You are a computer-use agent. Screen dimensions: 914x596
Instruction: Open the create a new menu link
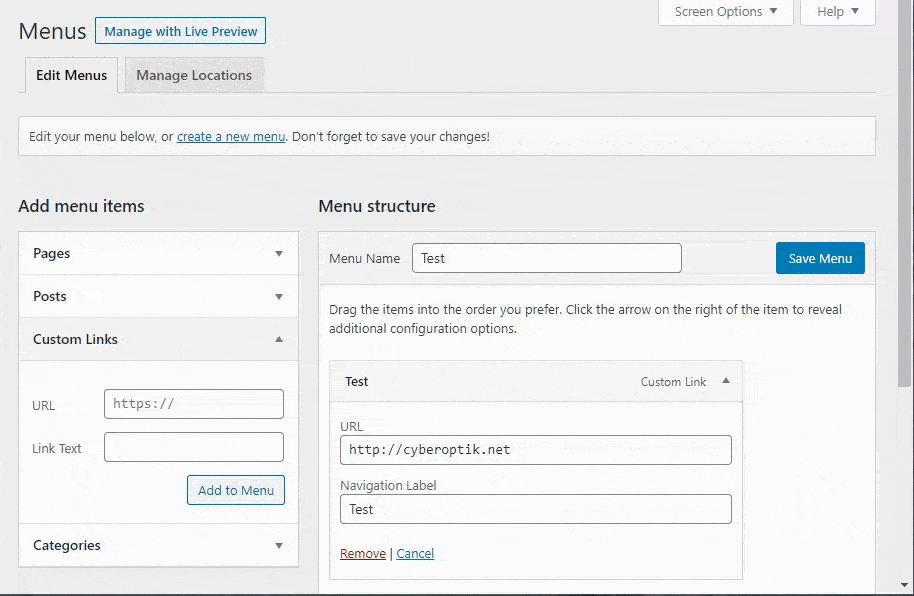[x=230, y=136]
